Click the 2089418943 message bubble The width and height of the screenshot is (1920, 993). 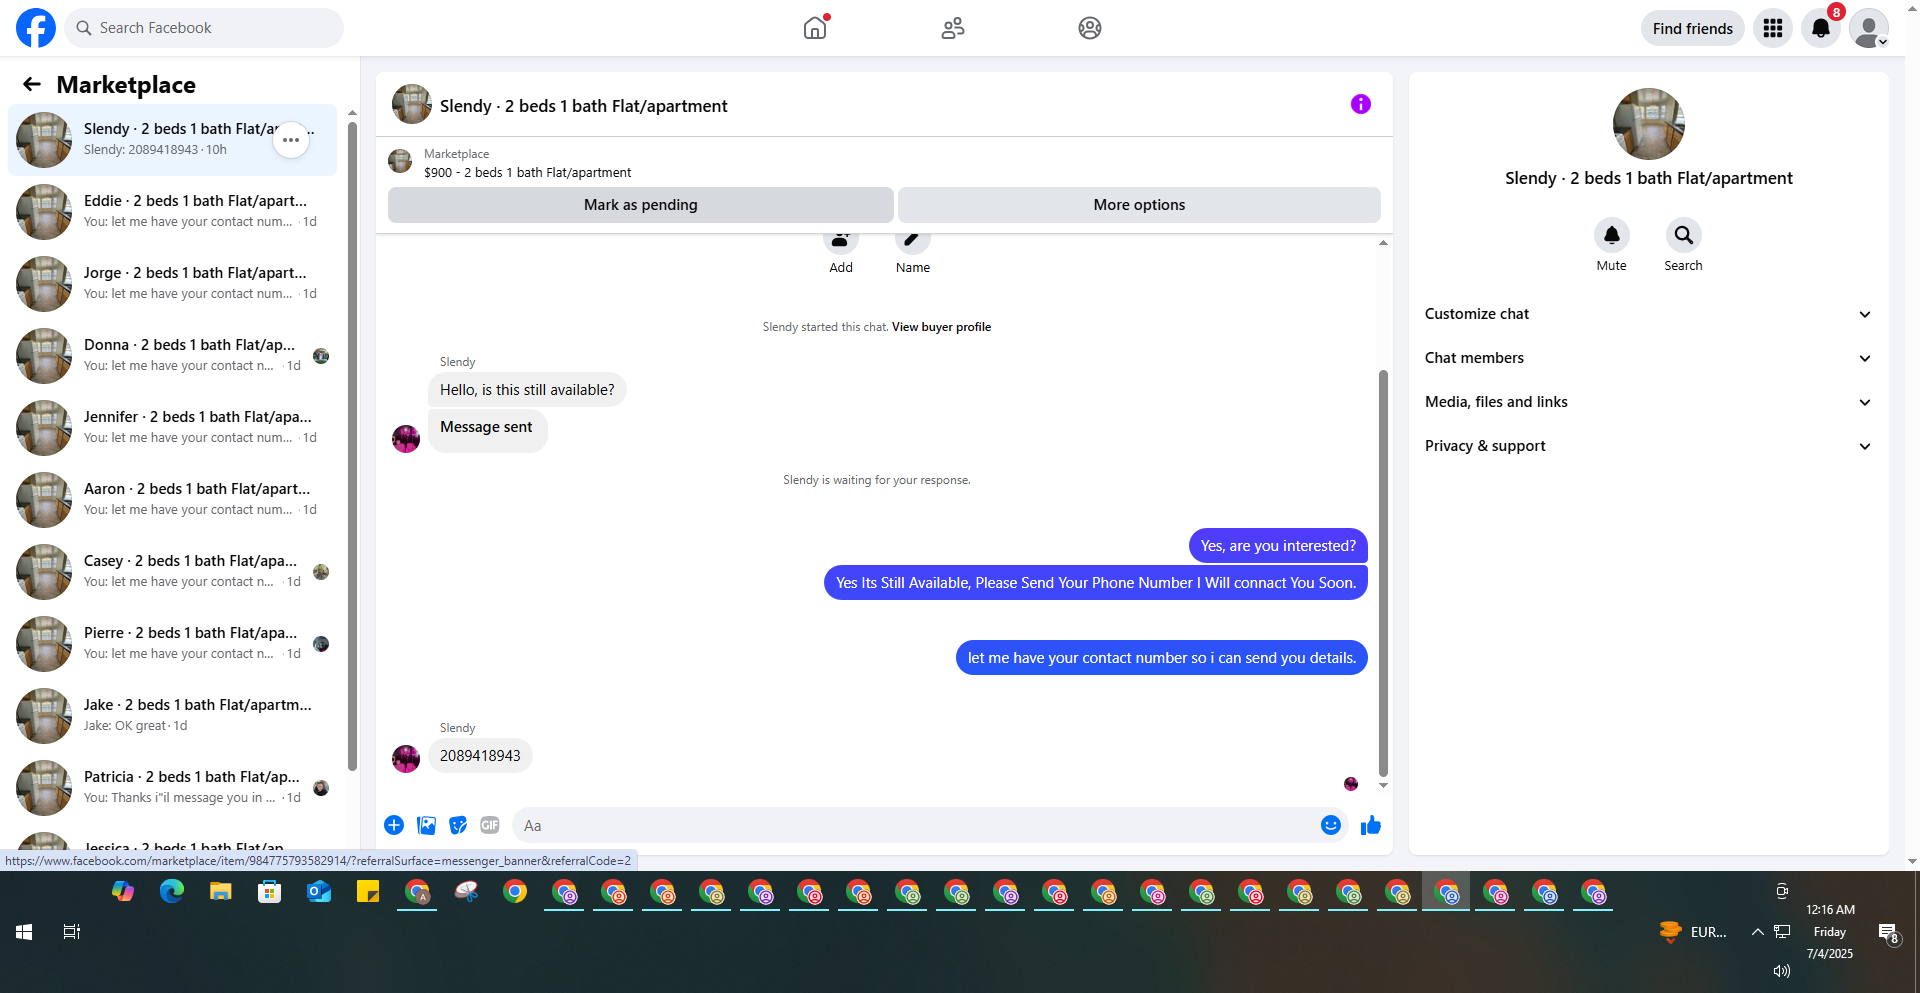click(480, 756)
